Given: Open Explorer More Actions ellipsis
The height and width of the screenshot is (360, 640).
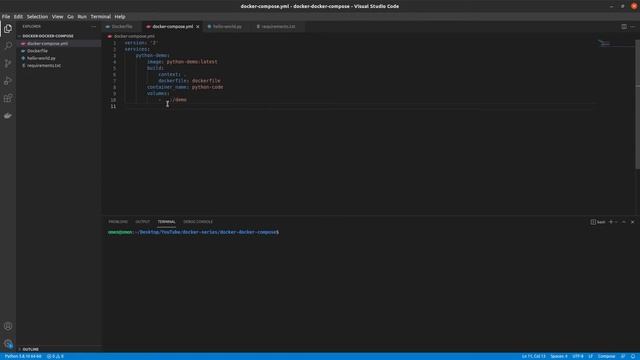Looking at the screenshot, I should click(94, 27).
